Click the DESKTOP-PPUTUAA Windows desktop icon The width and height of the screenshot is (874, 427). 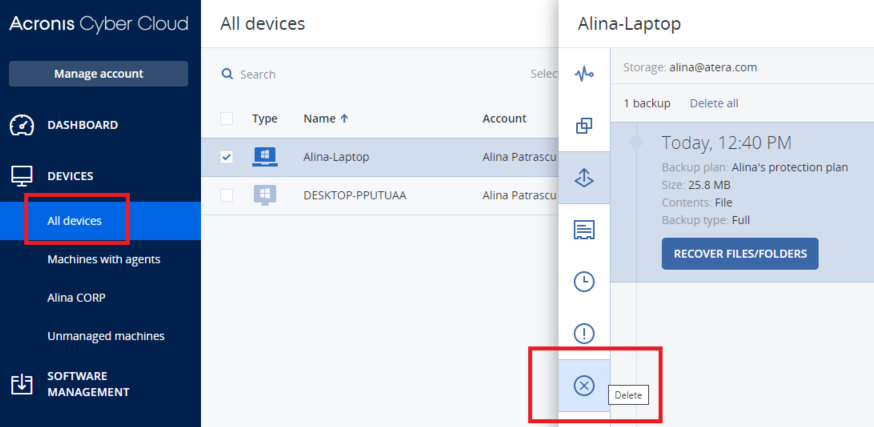pyautogui.click(x=265, y=196)
